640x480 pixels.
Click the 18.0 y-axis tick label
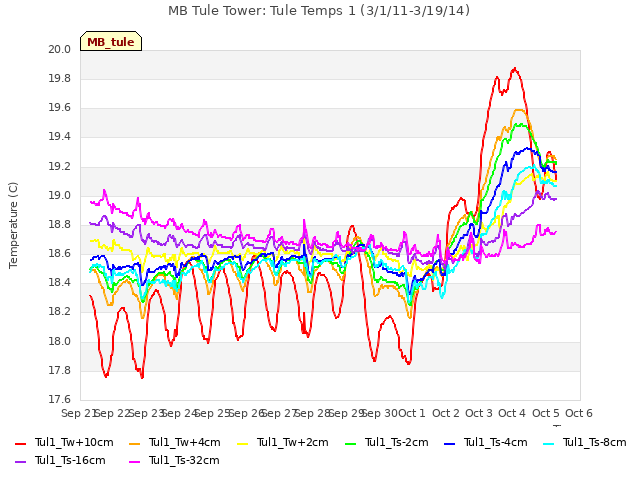pos(60,342)
